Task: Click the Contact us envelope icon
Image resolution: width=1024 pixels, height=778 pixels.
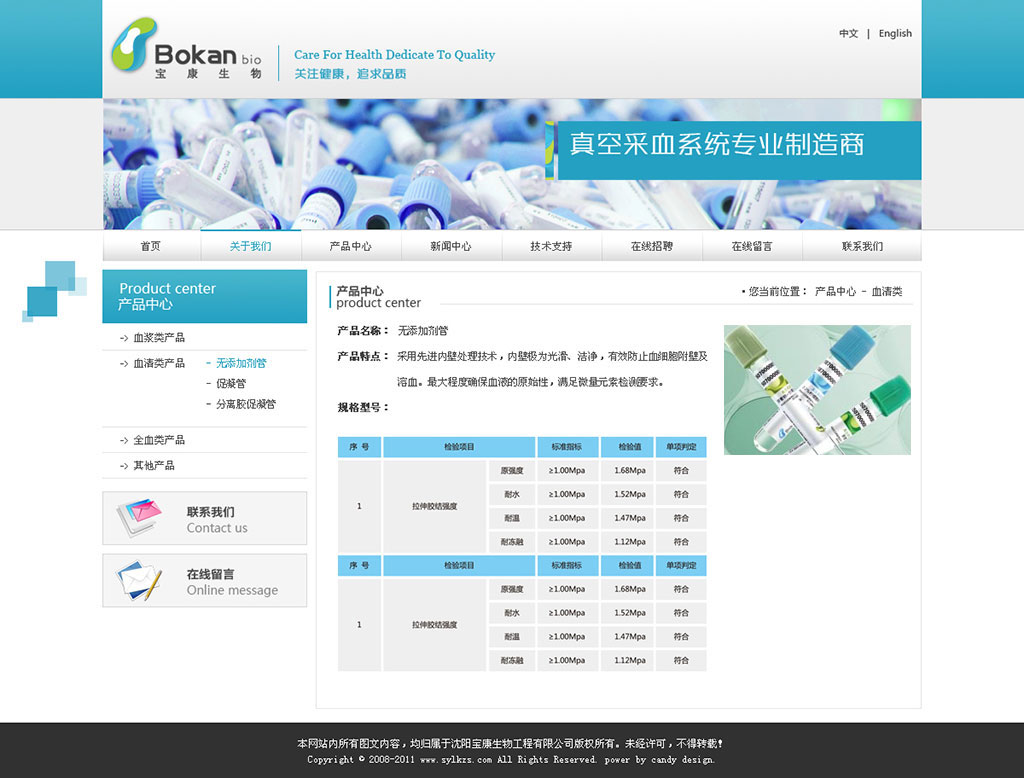Action: pyautogui.click(x=139, y=518)
